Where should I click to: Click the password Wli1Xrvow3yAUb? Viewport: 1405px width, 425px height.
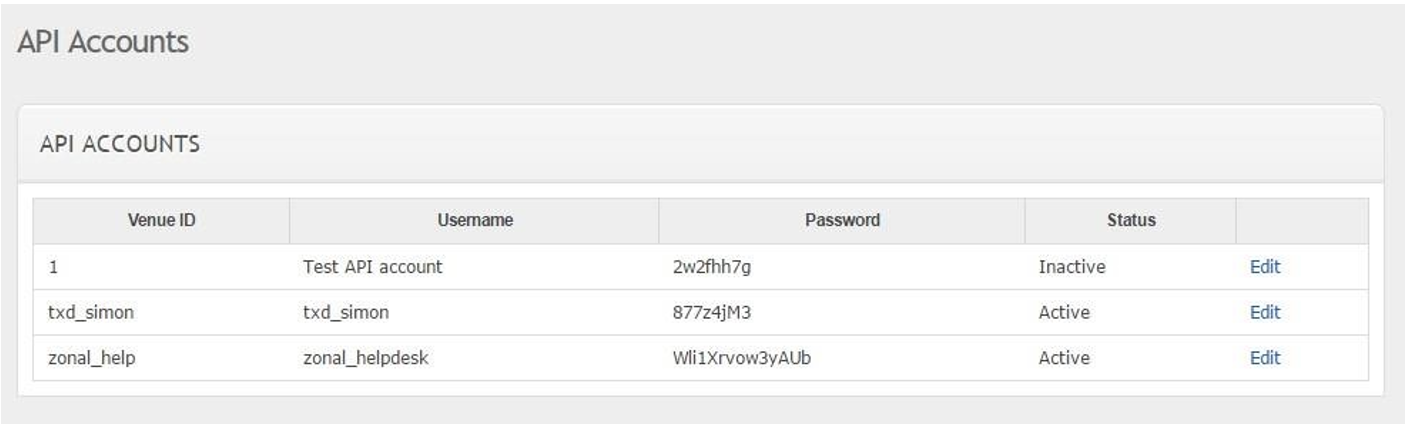point(741,357)
